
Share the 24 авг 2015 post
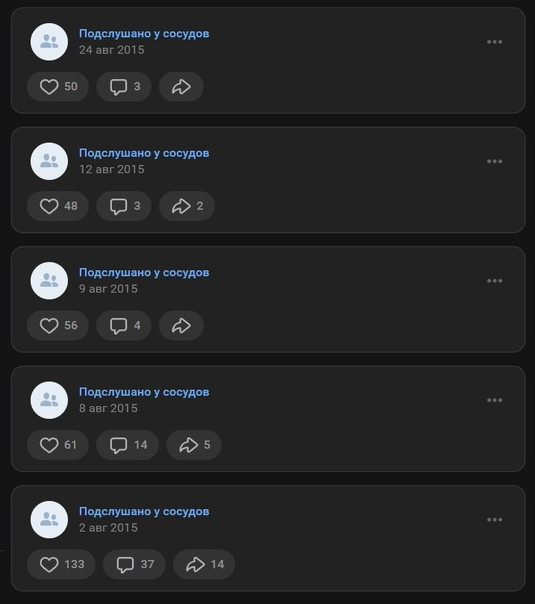[181, 87]
